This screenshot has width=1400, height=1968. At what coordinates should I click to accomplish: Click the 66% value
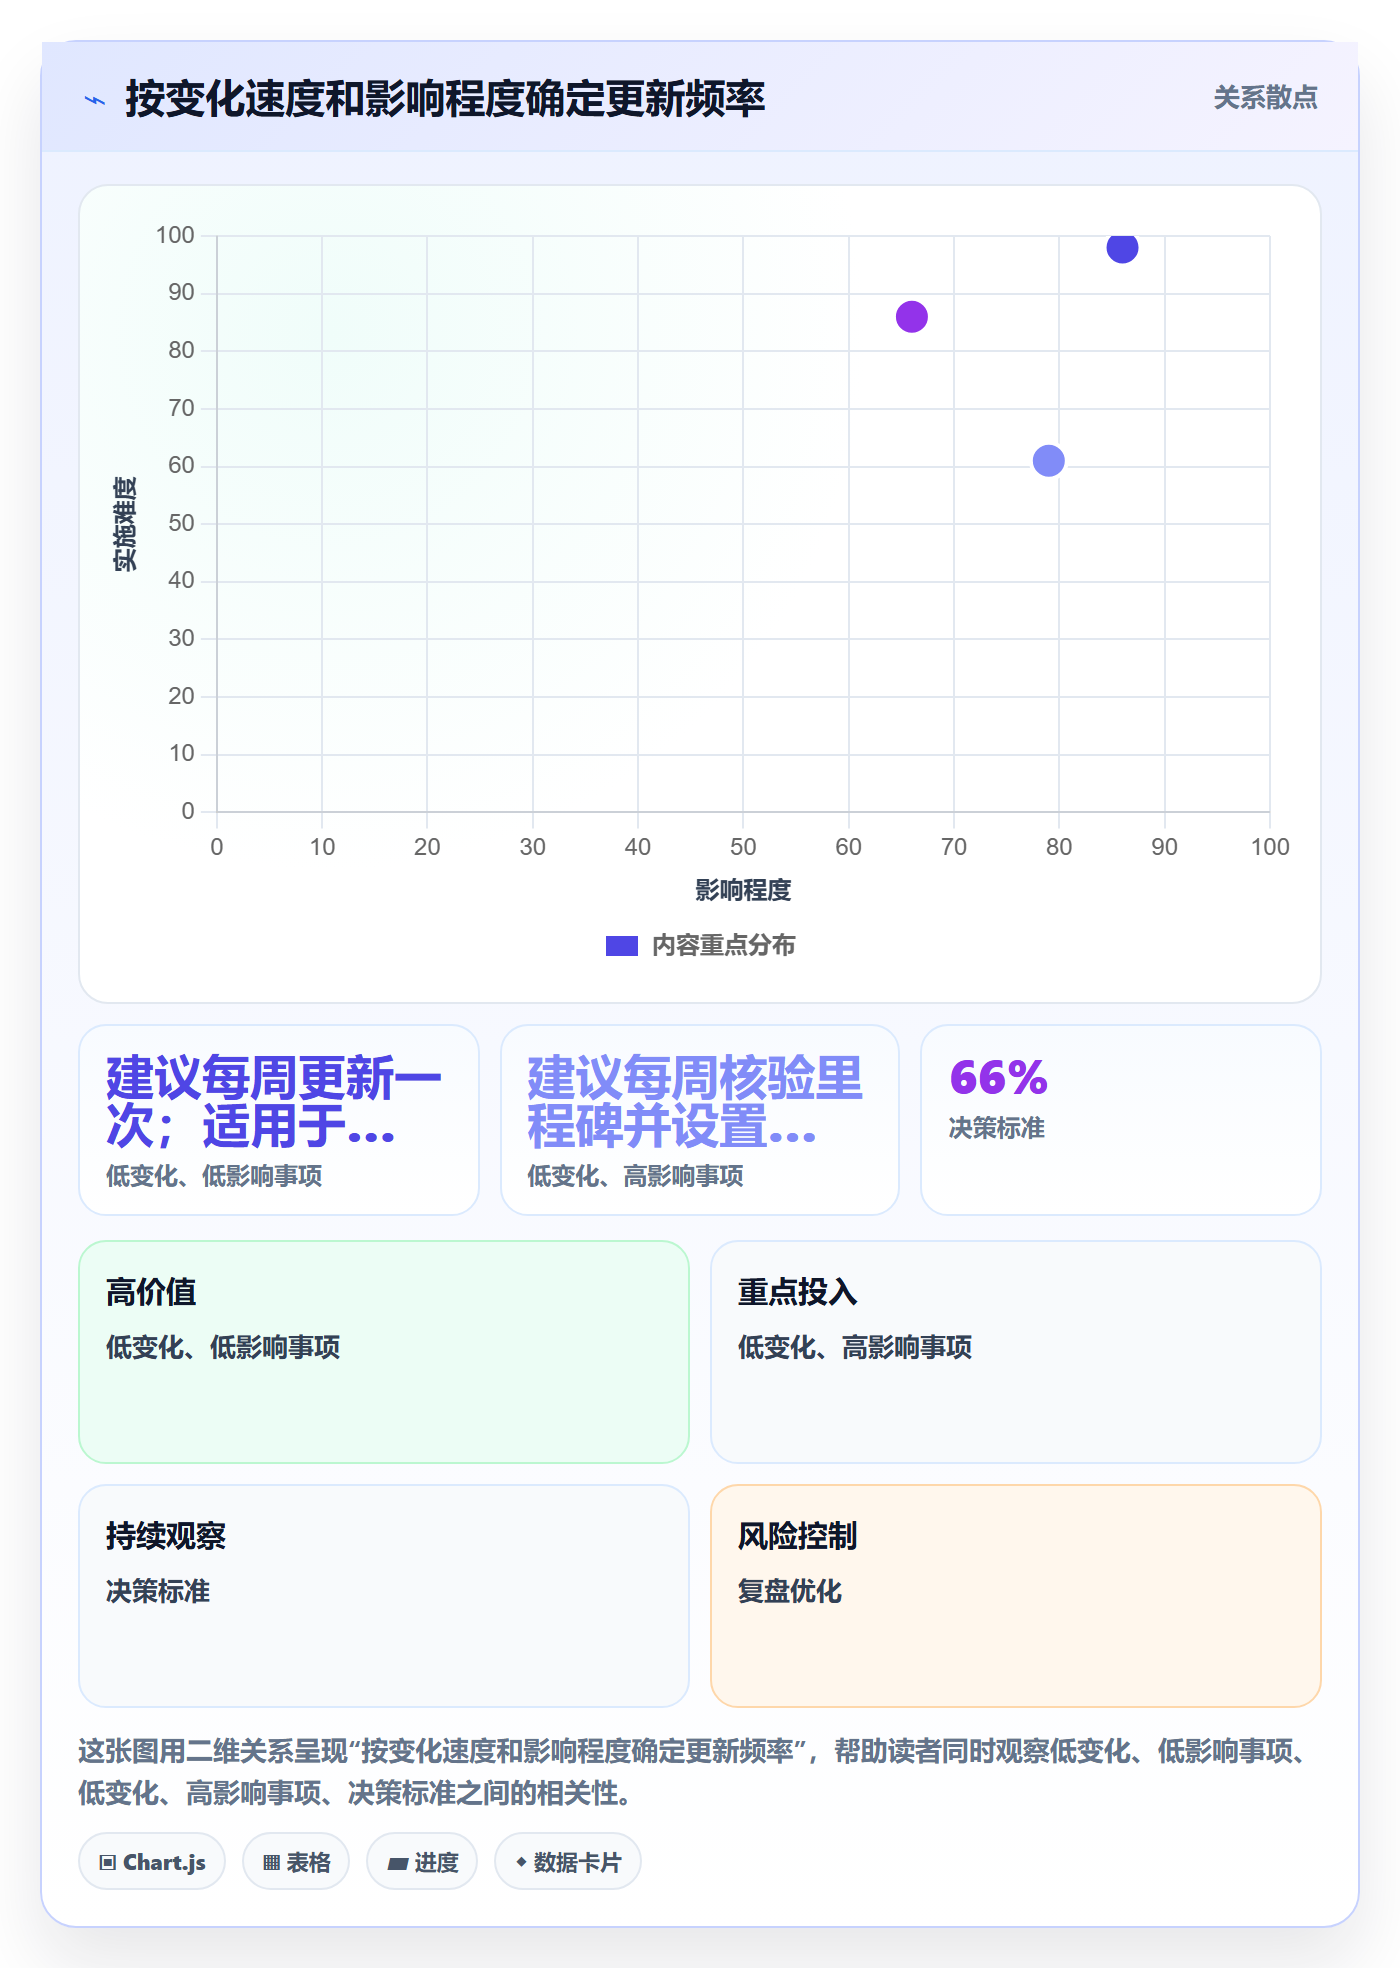click(998, 1078)
